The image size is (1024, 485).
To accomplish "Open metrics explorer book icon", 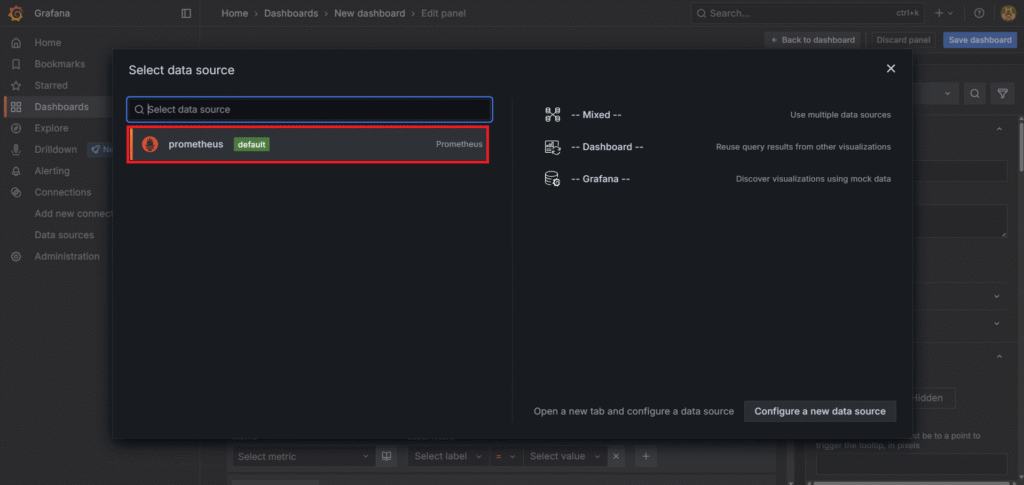I will [386, 456].
